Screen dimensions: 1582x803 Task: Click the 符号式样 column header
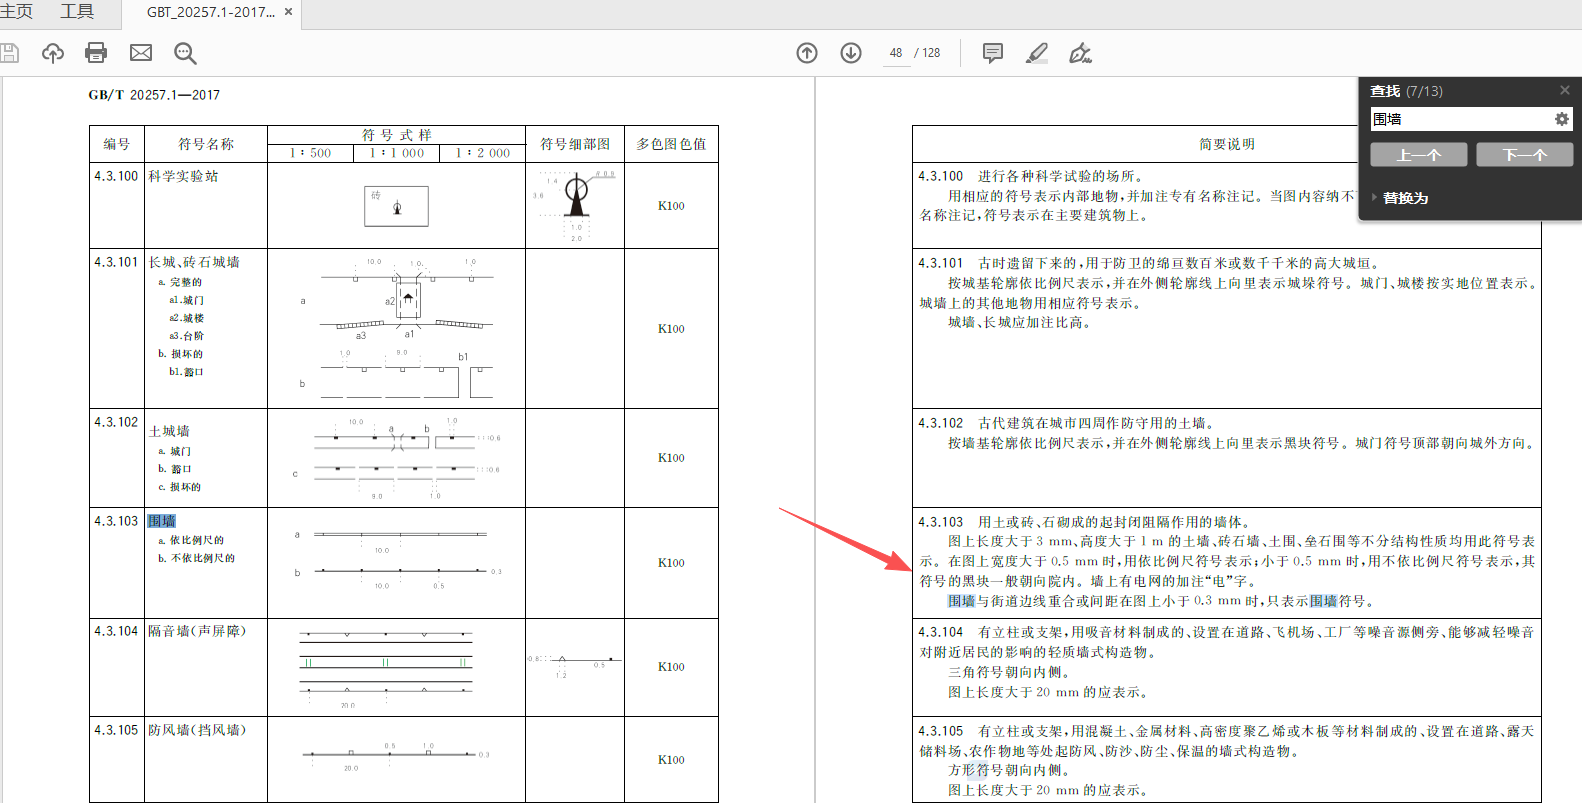coord(396,135)
